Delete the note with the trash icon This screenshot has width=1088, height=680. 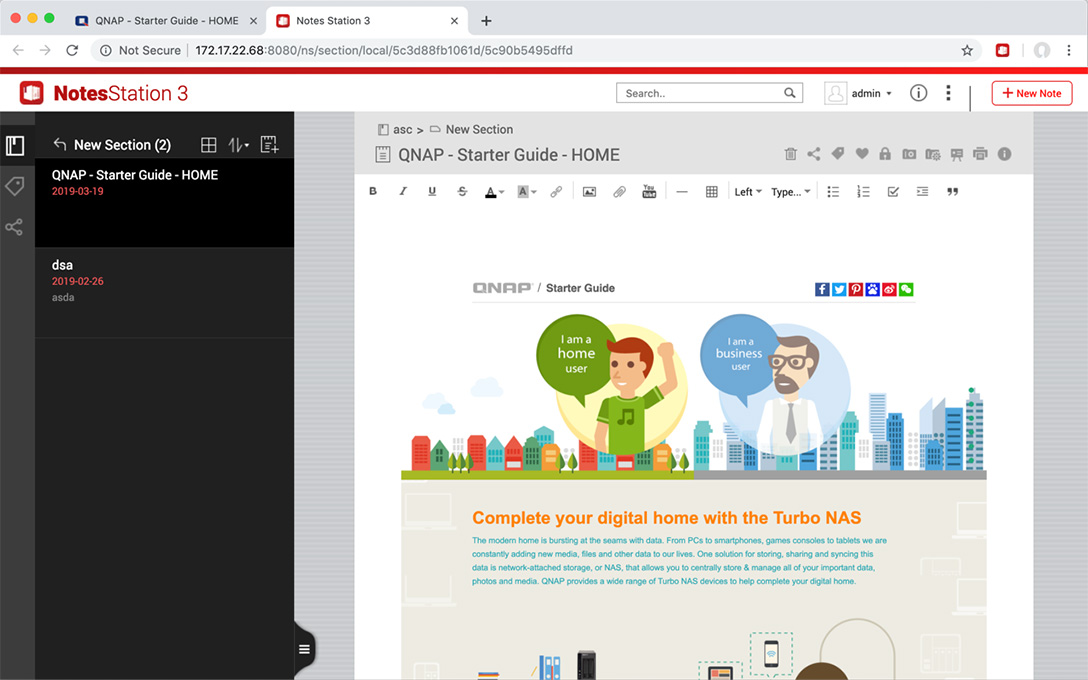pyautogui.click(x=789, y=154)
